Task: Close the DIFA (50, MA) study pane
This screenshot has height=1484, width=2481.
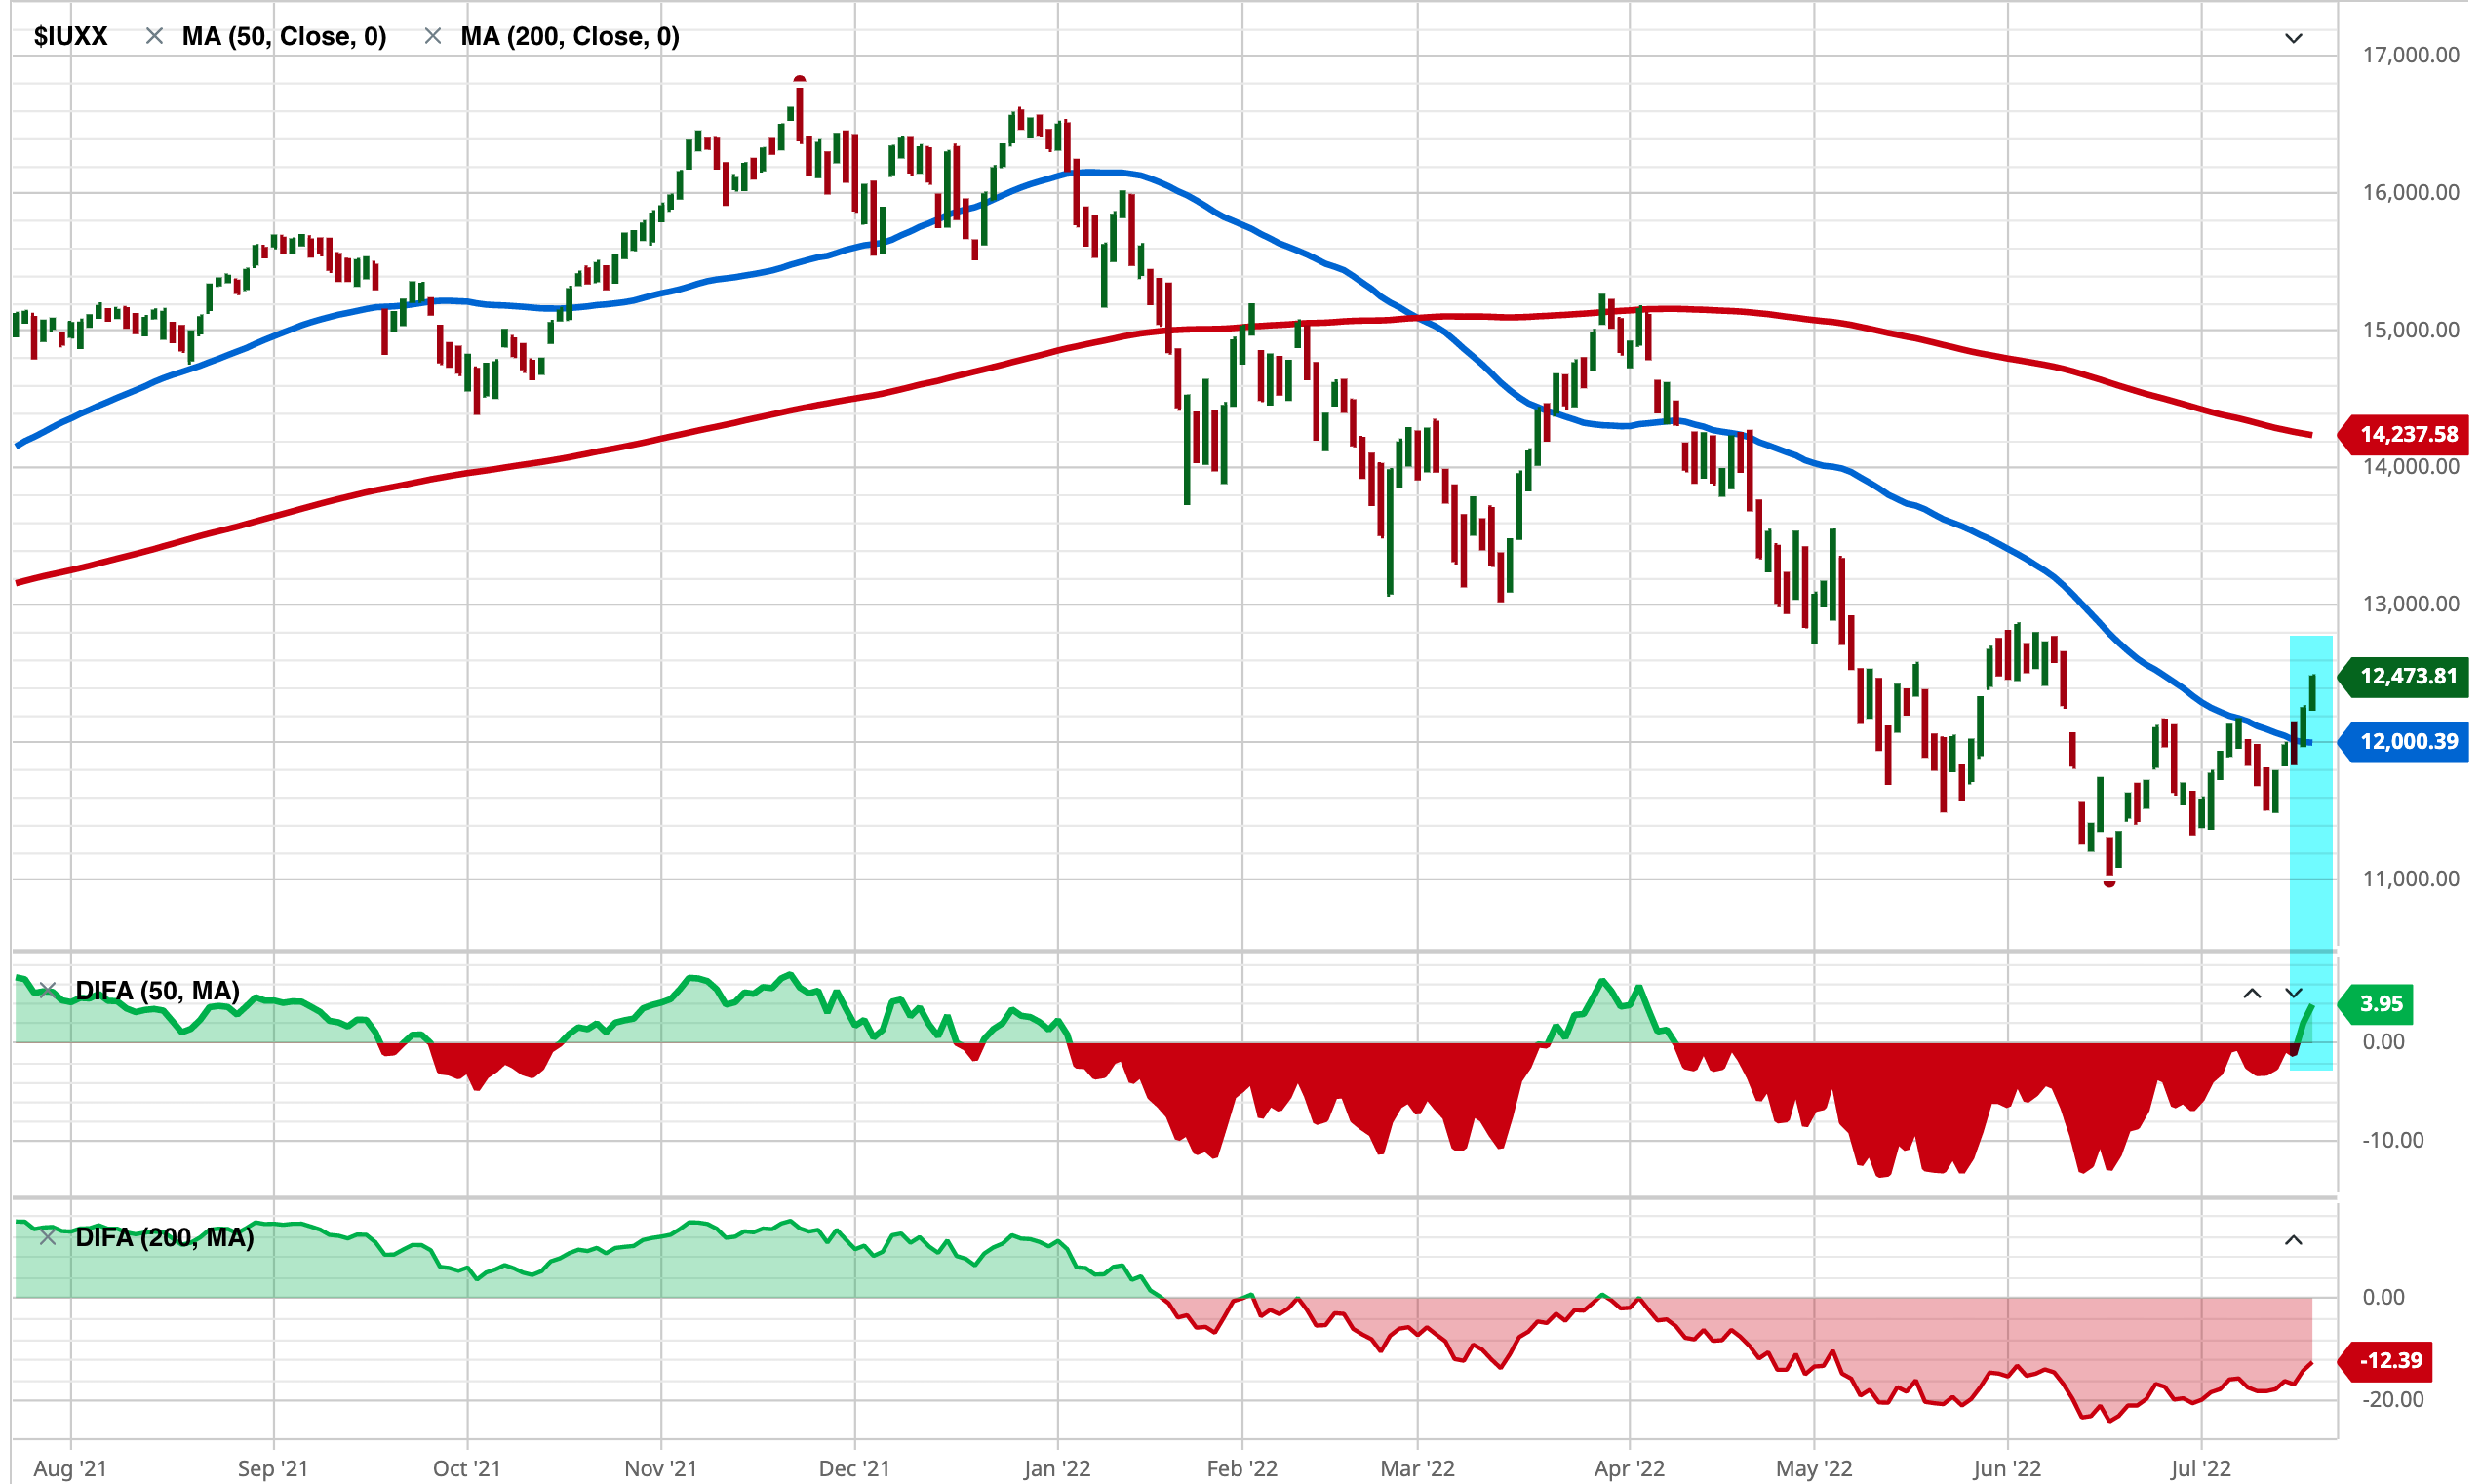Action: click(x=47, y=990)
